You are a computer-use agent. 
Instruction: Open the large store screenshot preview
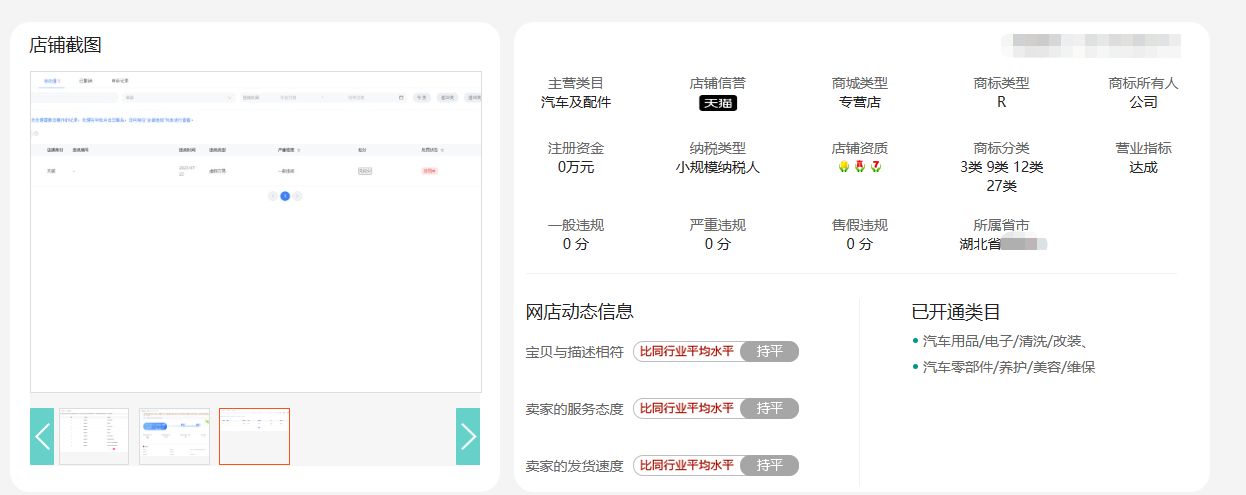[x=256, y=231]
